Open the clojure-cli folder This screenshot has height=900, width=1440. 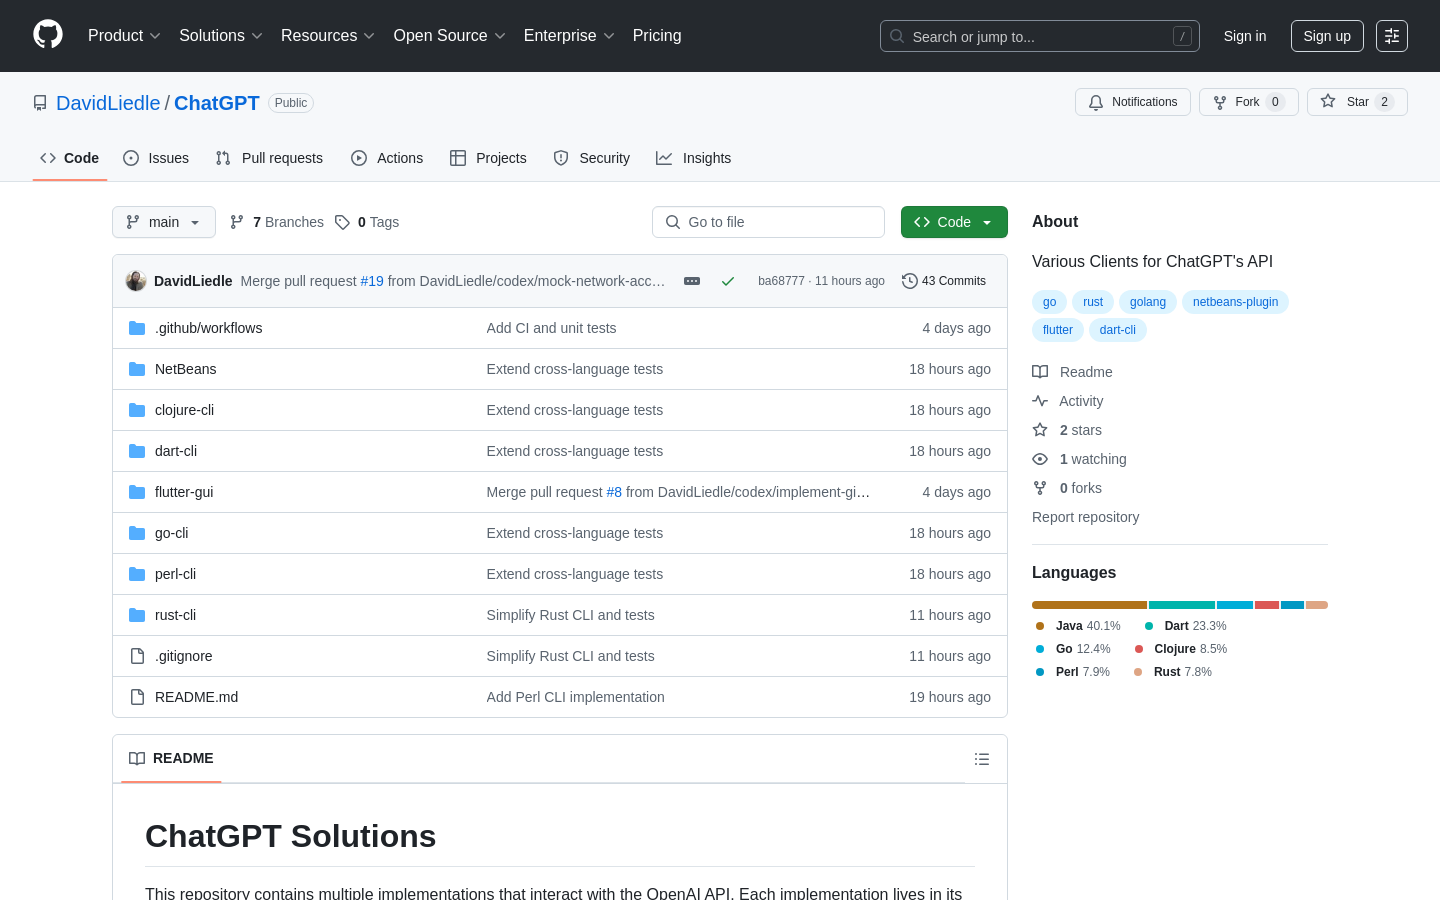pos(184,410)
